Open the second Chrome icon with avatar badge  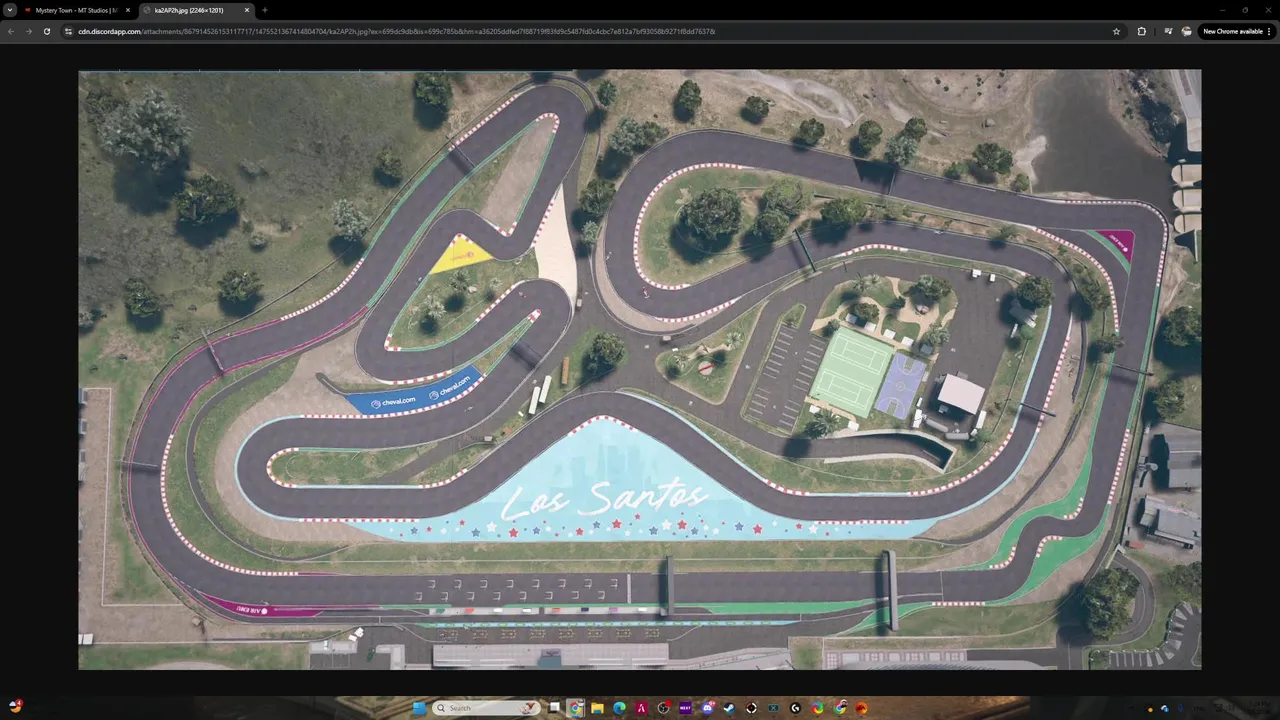click(x=839, y=708)
